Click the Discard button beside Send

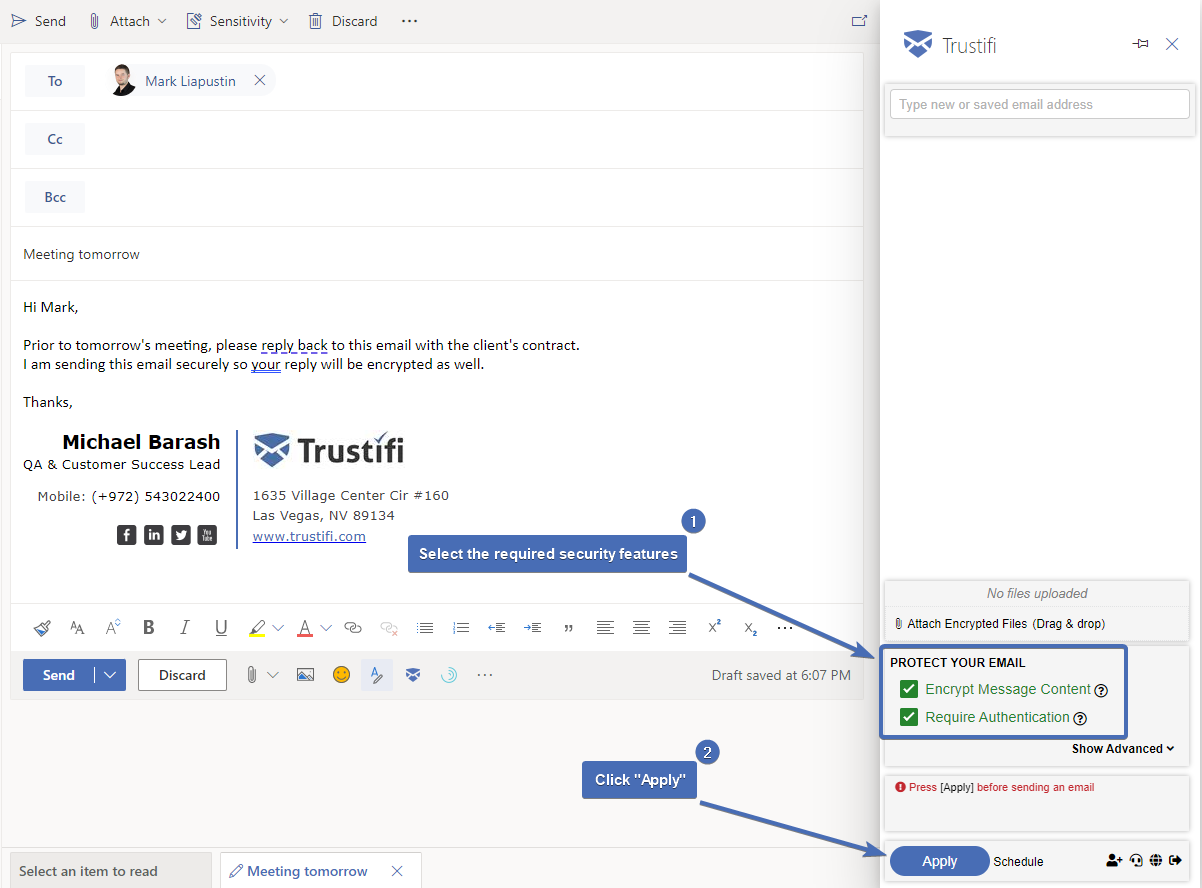182,675
